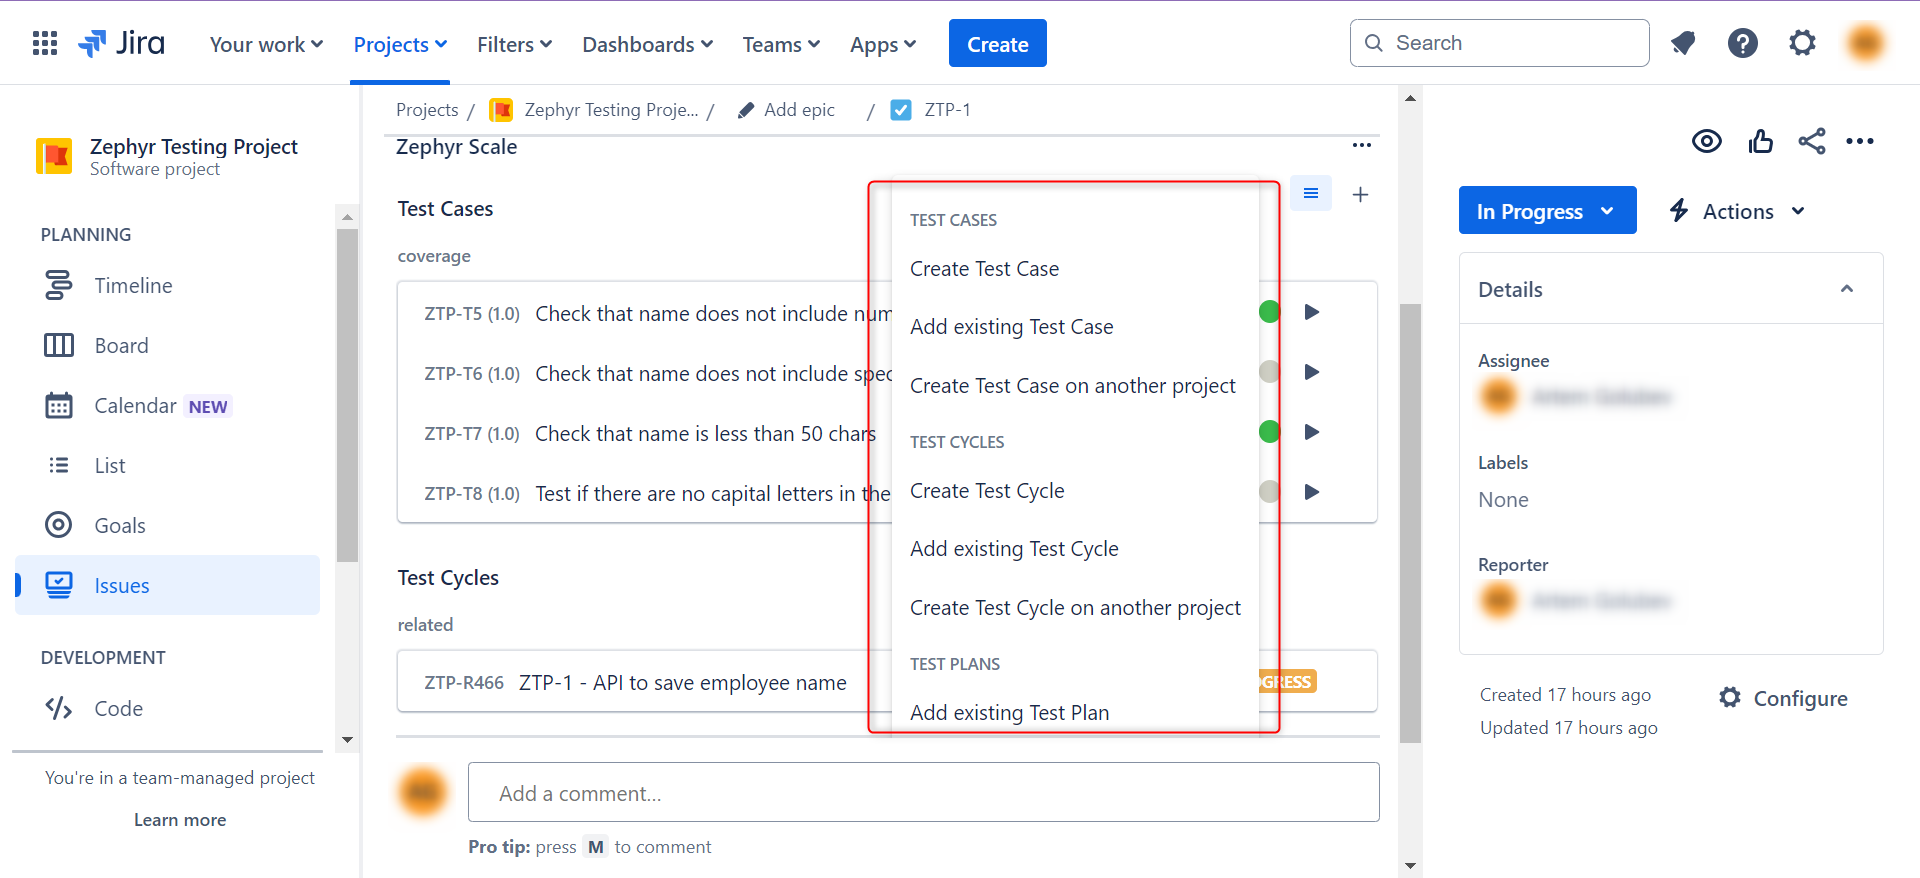Open the notifications bell icon
The height and width of the screenshot is (878, 1920).
tap(1683, 43)
